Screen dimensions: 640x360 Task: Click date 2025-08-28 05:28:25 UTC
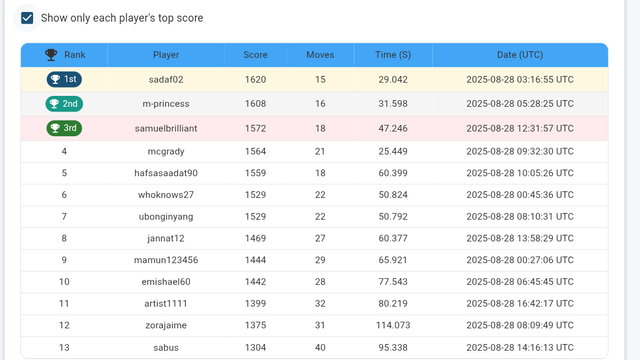pos(520,104)
